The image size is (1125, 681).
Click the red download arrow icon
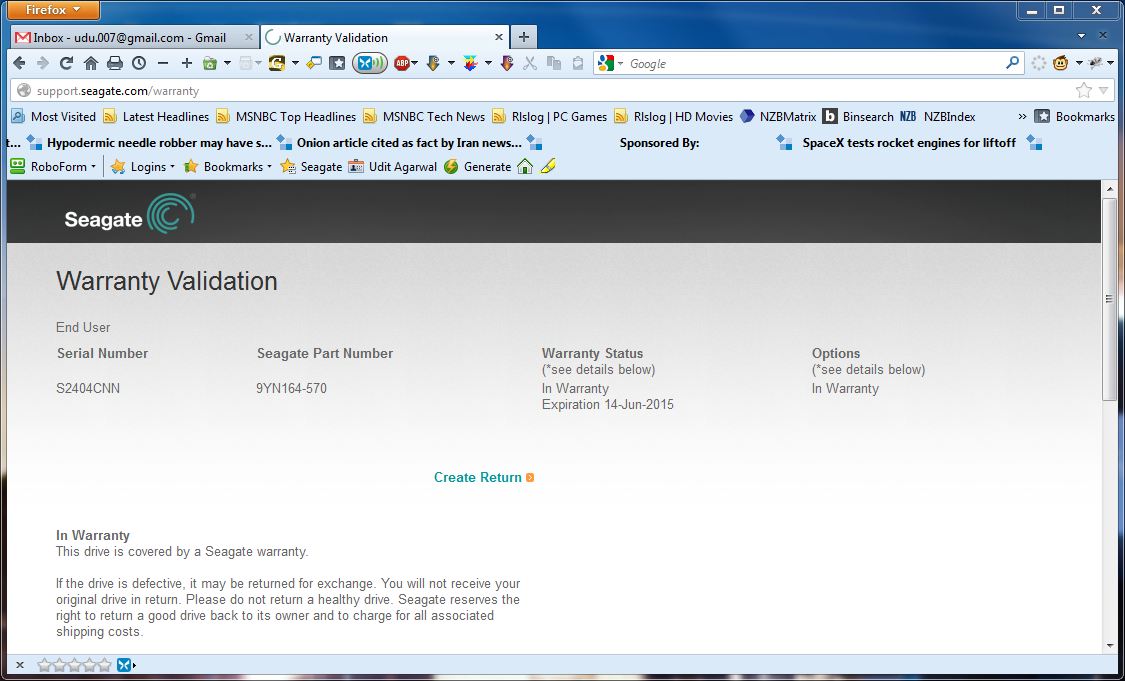click(x=507, y=63)
